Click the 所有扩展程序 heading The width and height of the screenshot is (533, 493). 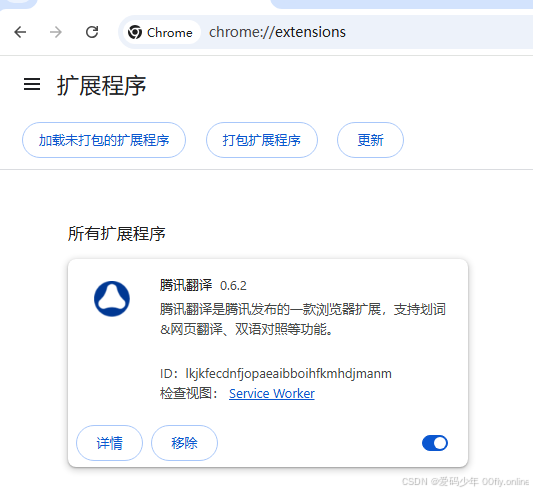coord(117,234)
